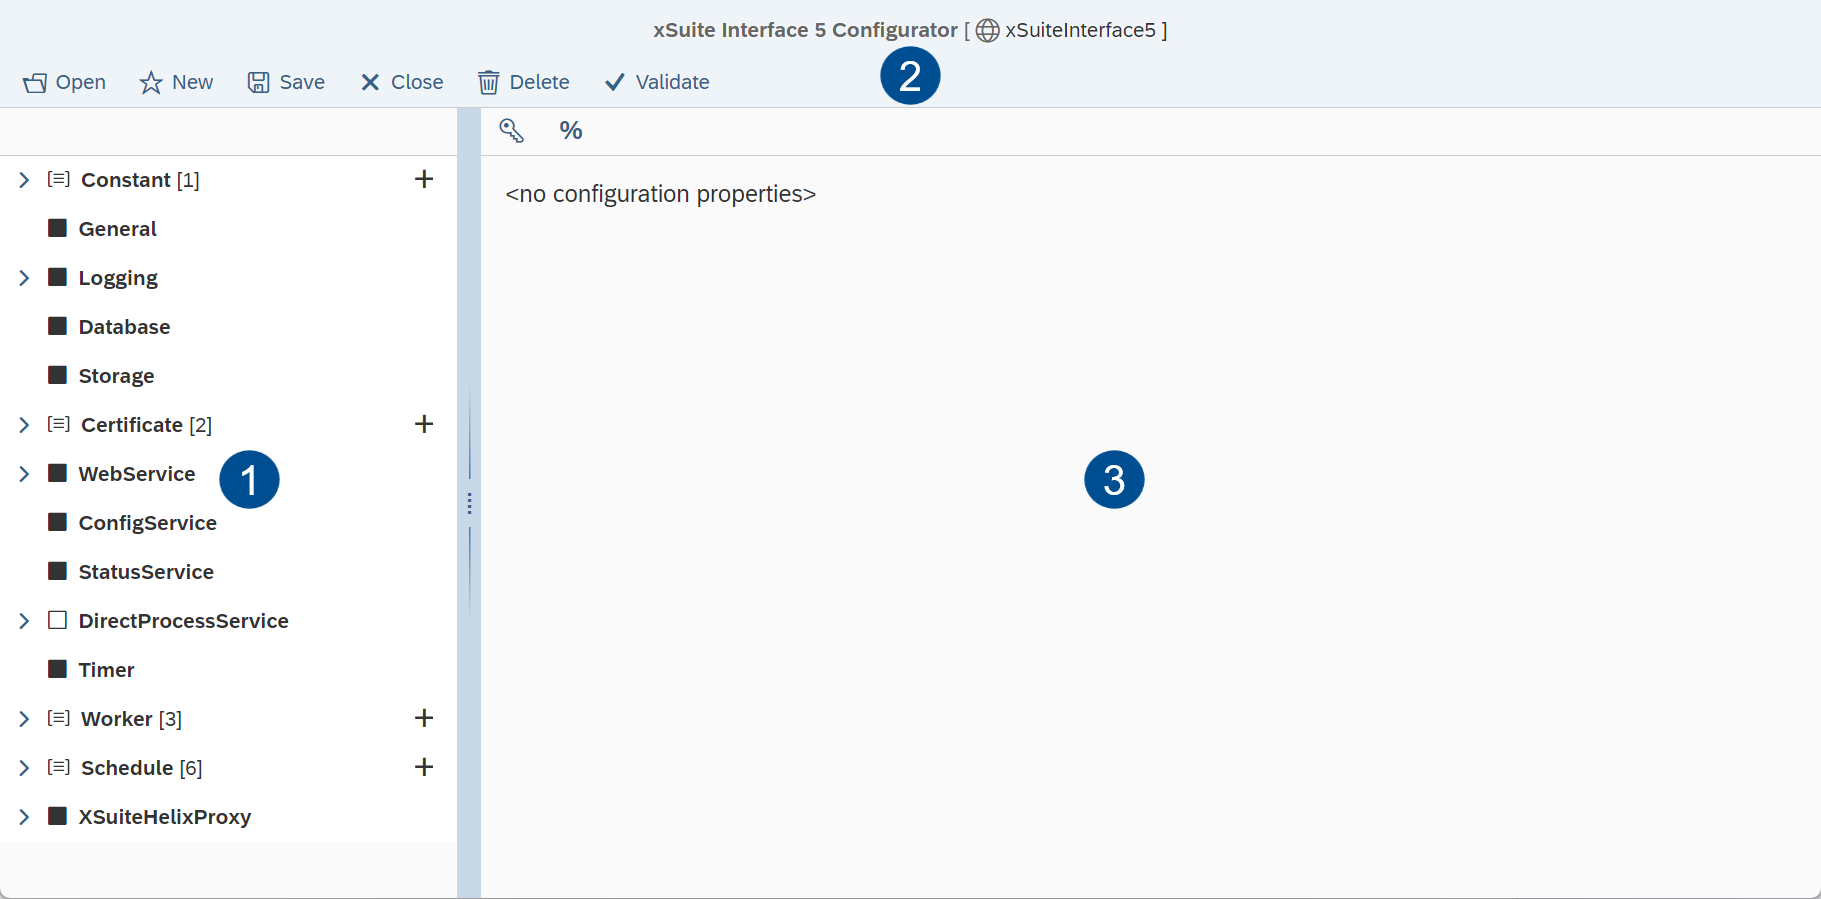Close the configuration via Close button
This screenshot has height=899, width=1821.
(401, 82)
